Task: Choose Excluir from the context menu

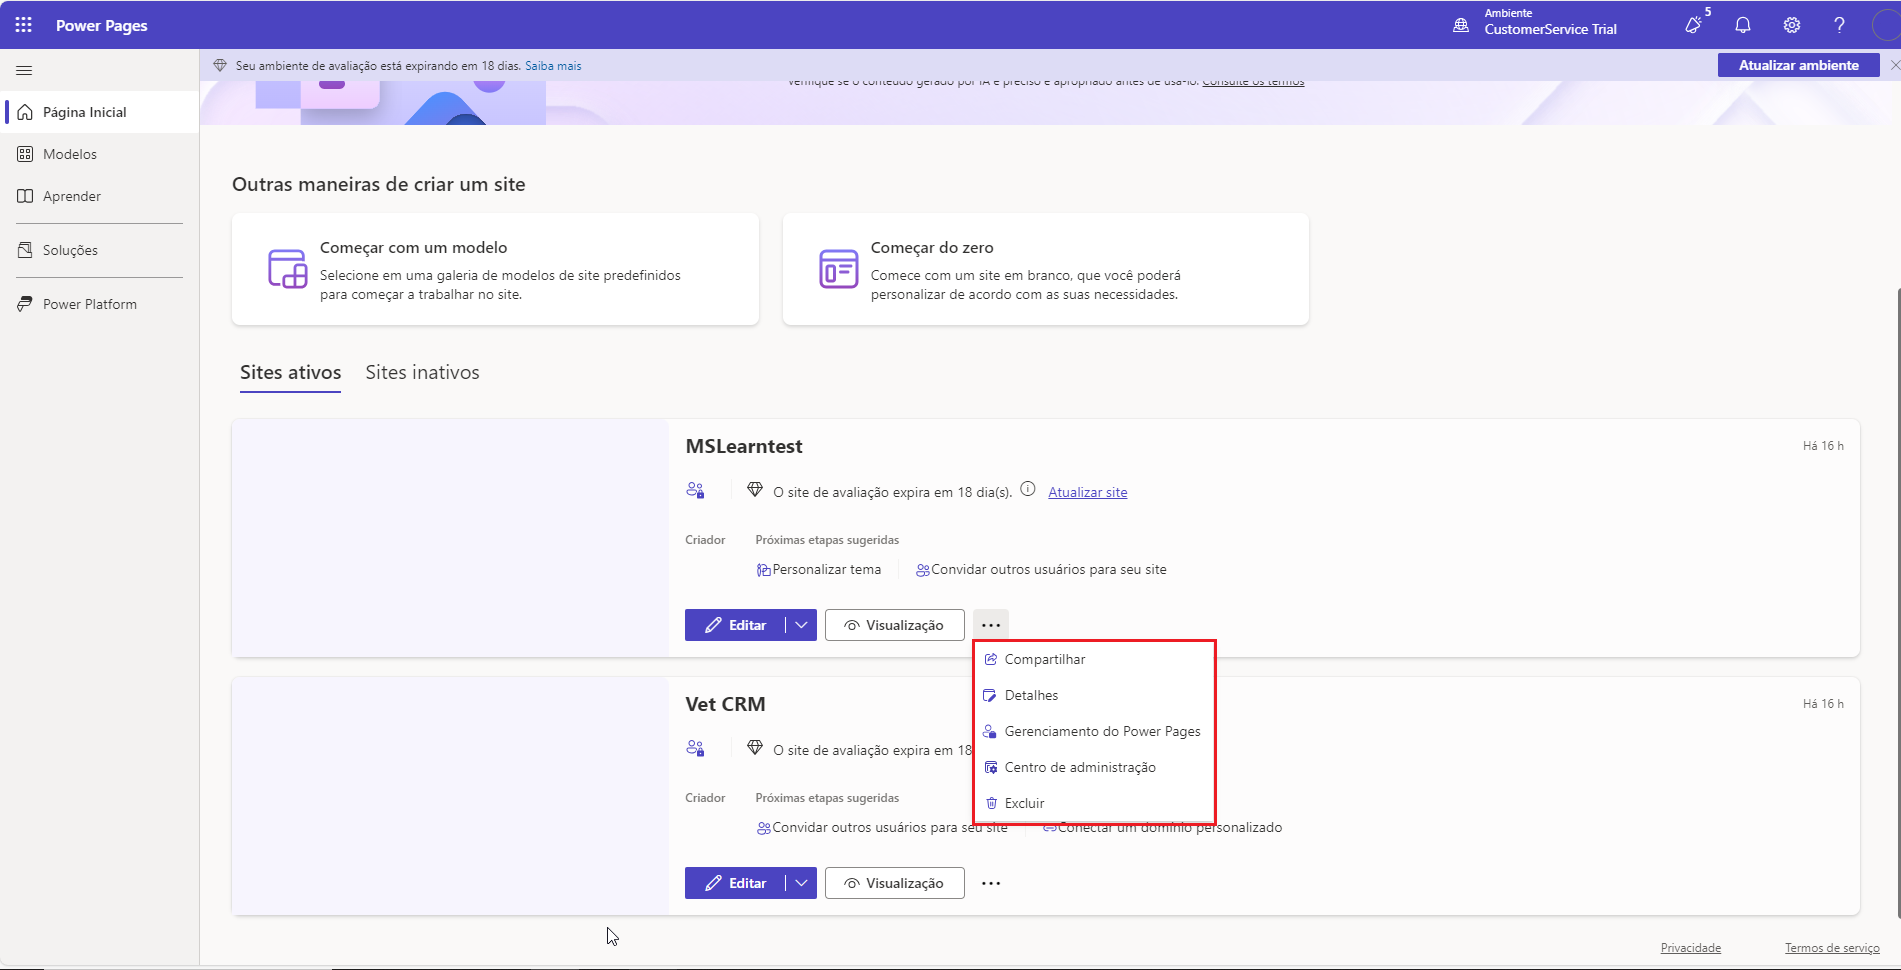Action: [x=1094, y=803]
